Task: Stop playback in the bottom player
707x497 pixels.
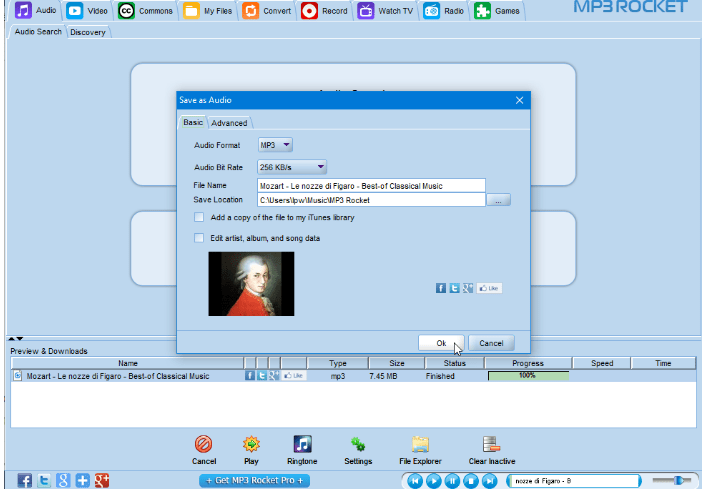Action: tap(471, 481)
